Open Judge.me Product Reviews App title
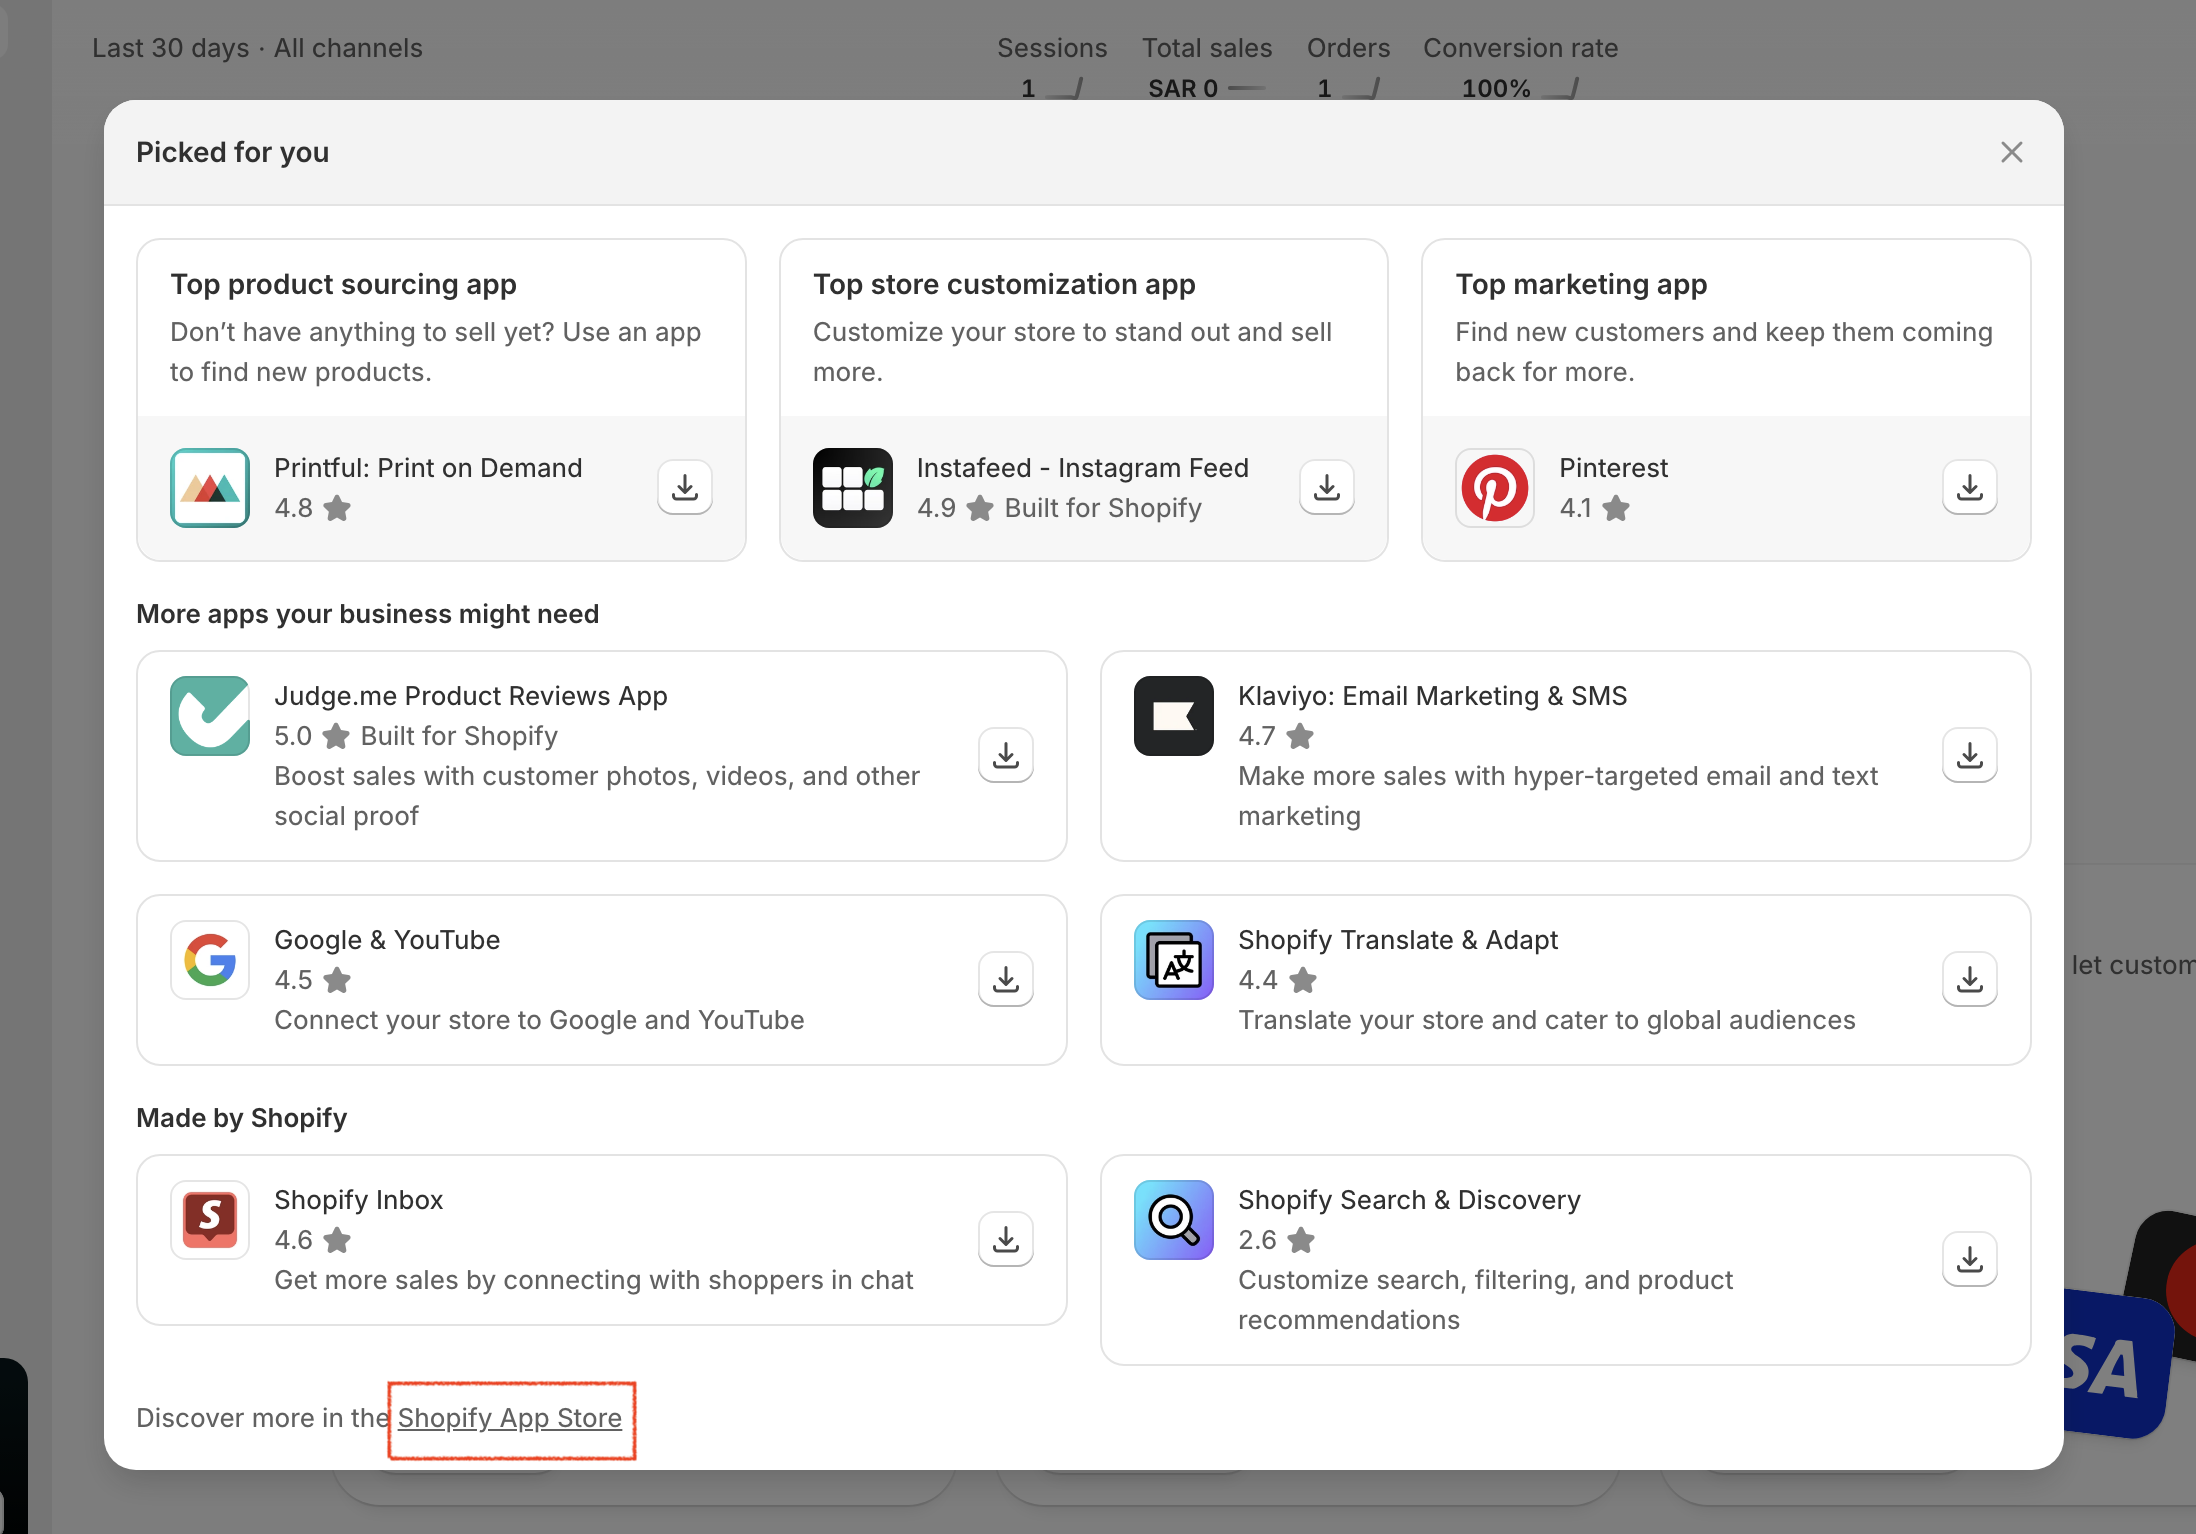This screenshot has height=1534, width=2196. (471, 696)
